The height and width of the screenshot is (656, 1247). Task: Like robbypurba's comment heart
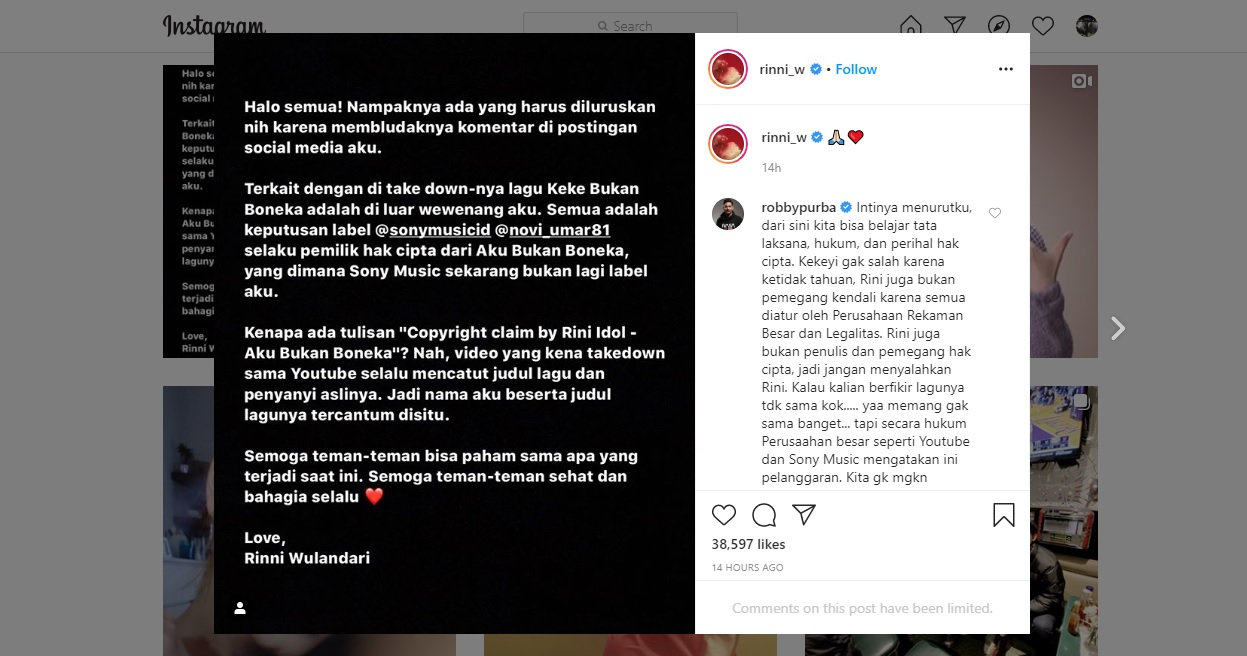click(x=994, y=213)
